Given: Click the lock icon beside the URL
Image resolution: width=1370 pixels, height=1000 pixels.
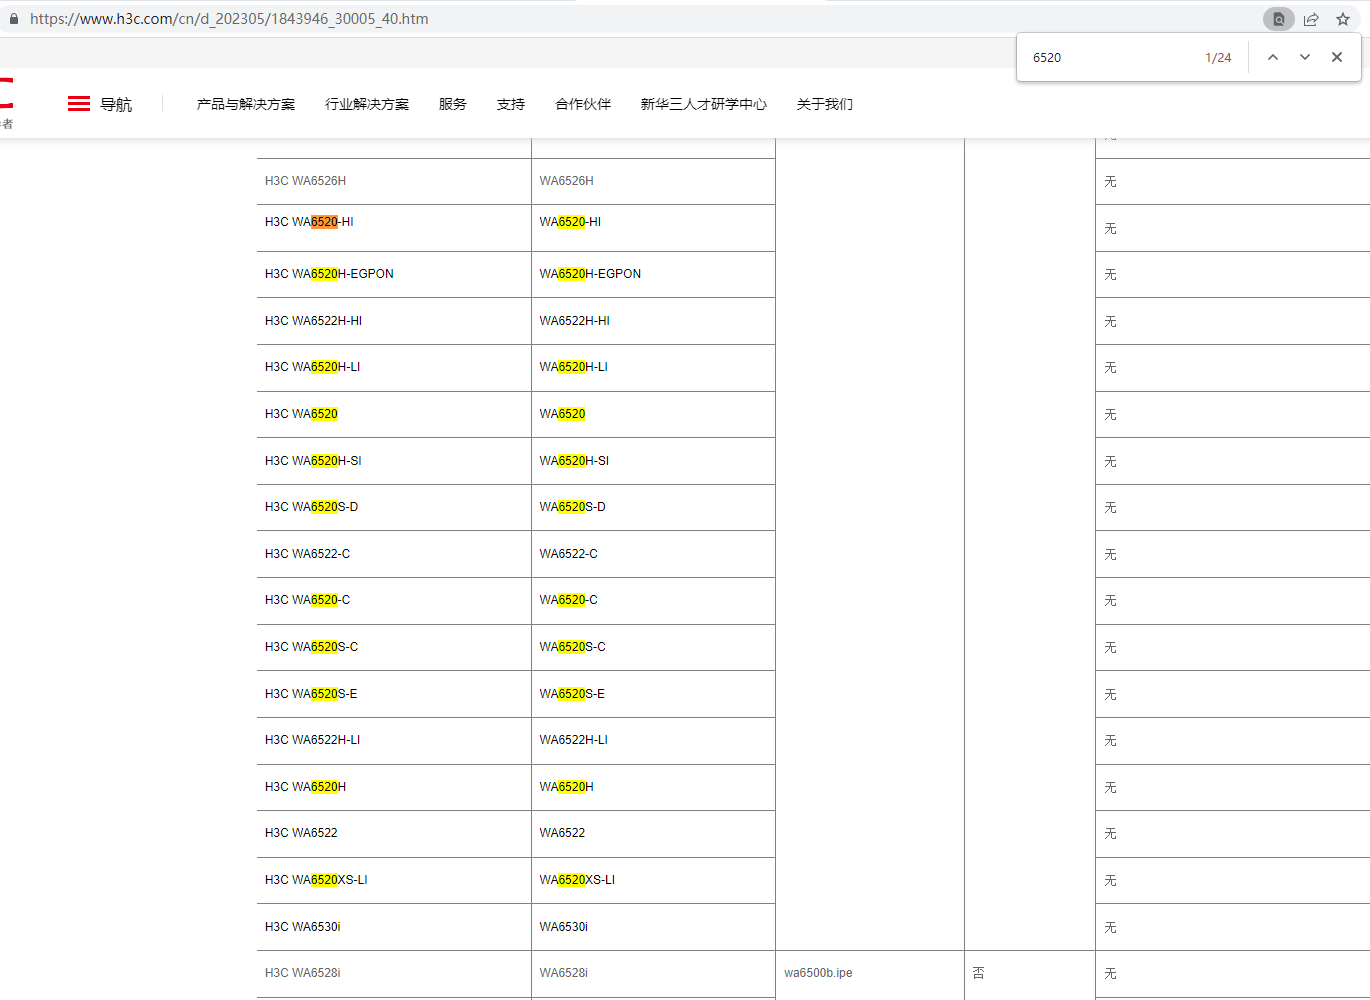Looking at the screenshot, I should coord(14,19).
